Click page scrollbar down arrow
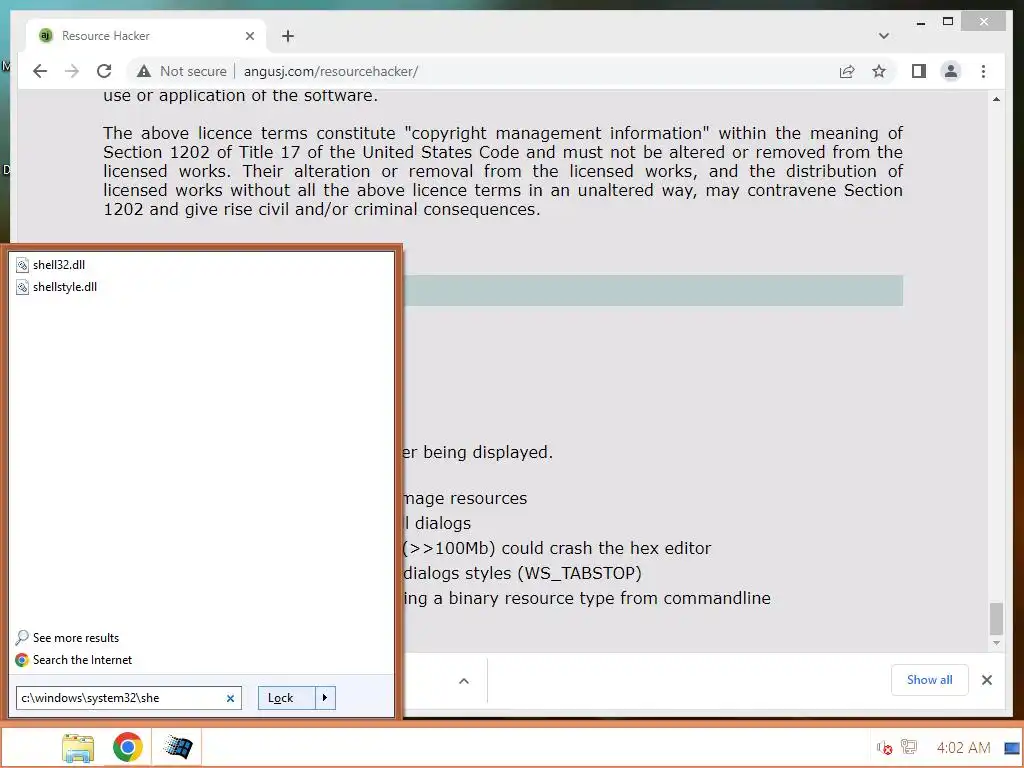This screenshot has height=768, width=1024. 996,643
